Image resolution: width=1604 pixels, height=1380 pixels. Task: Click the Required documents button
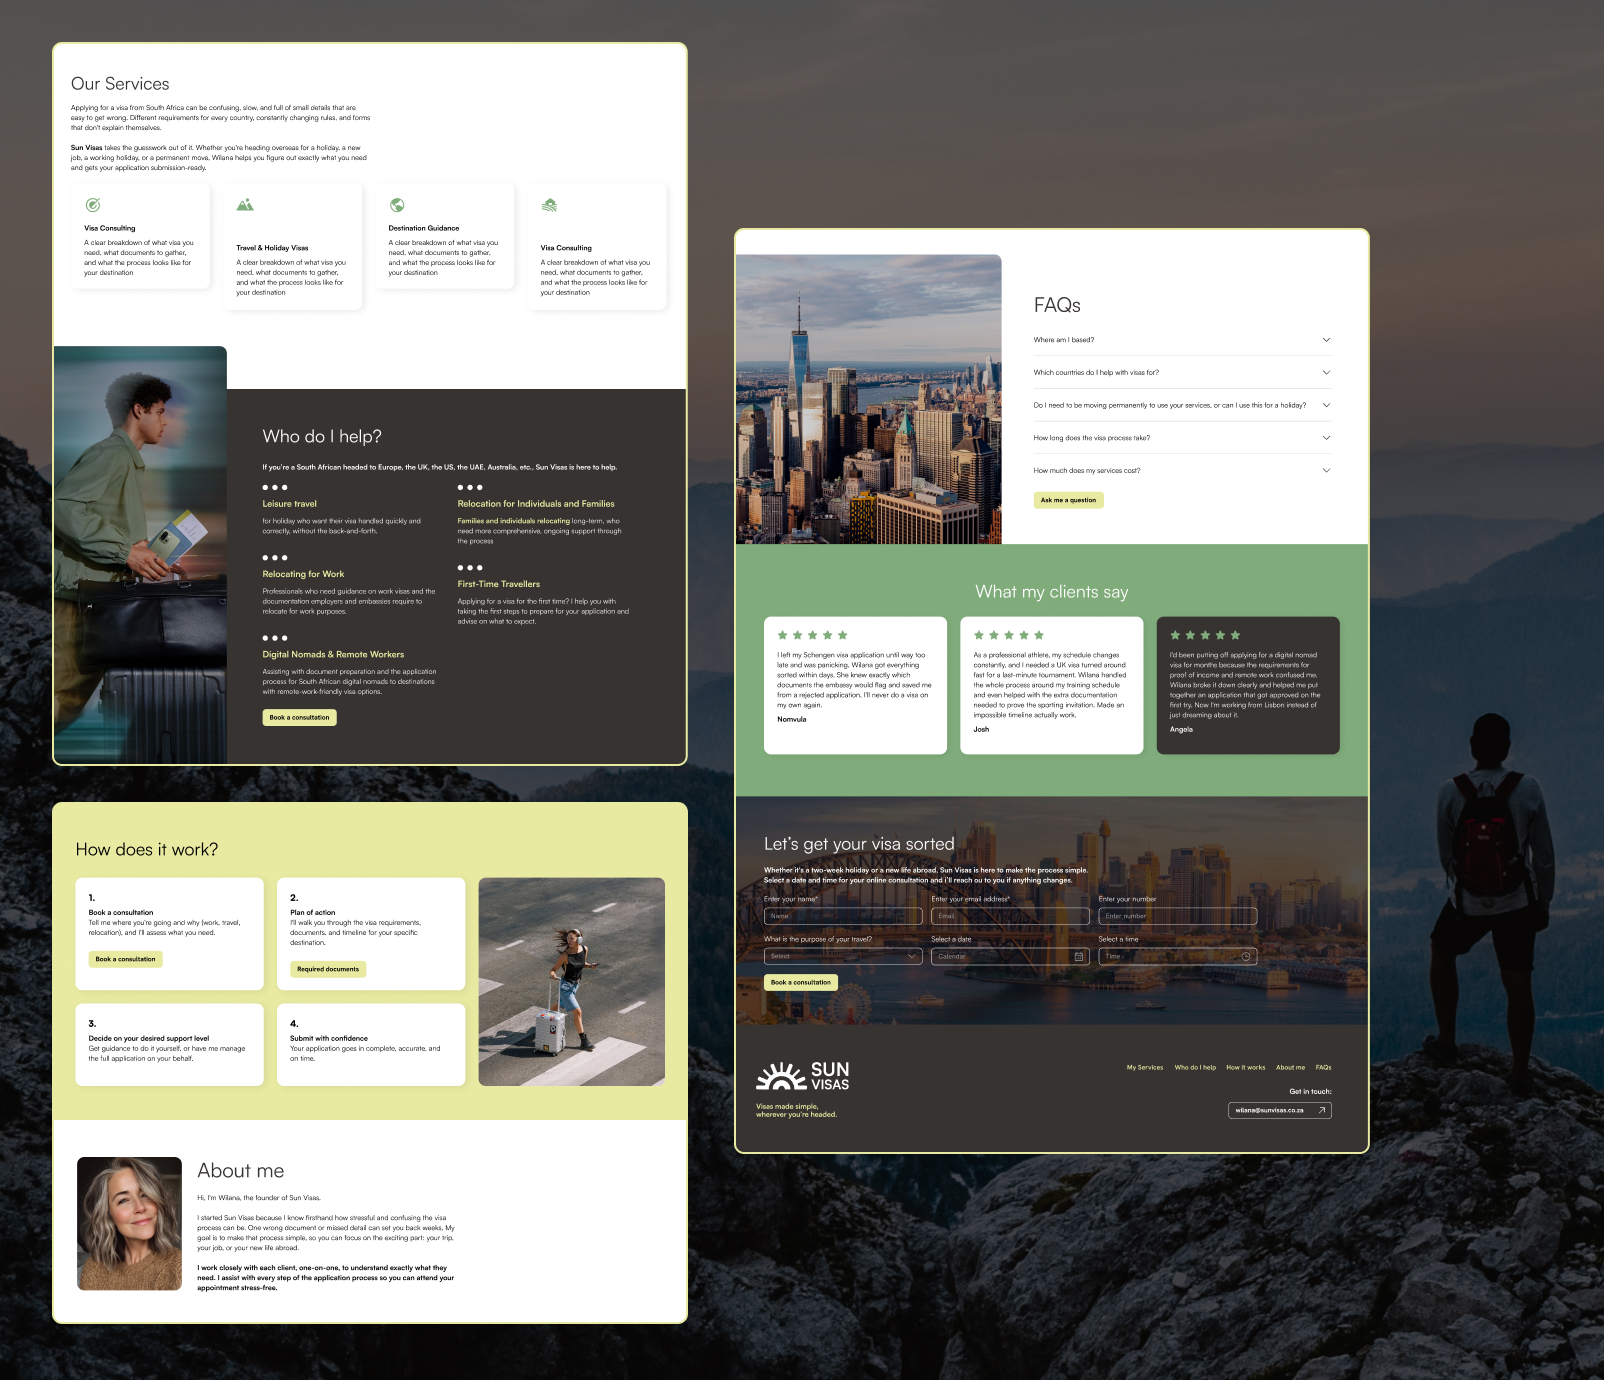click(x=328, y=969)
